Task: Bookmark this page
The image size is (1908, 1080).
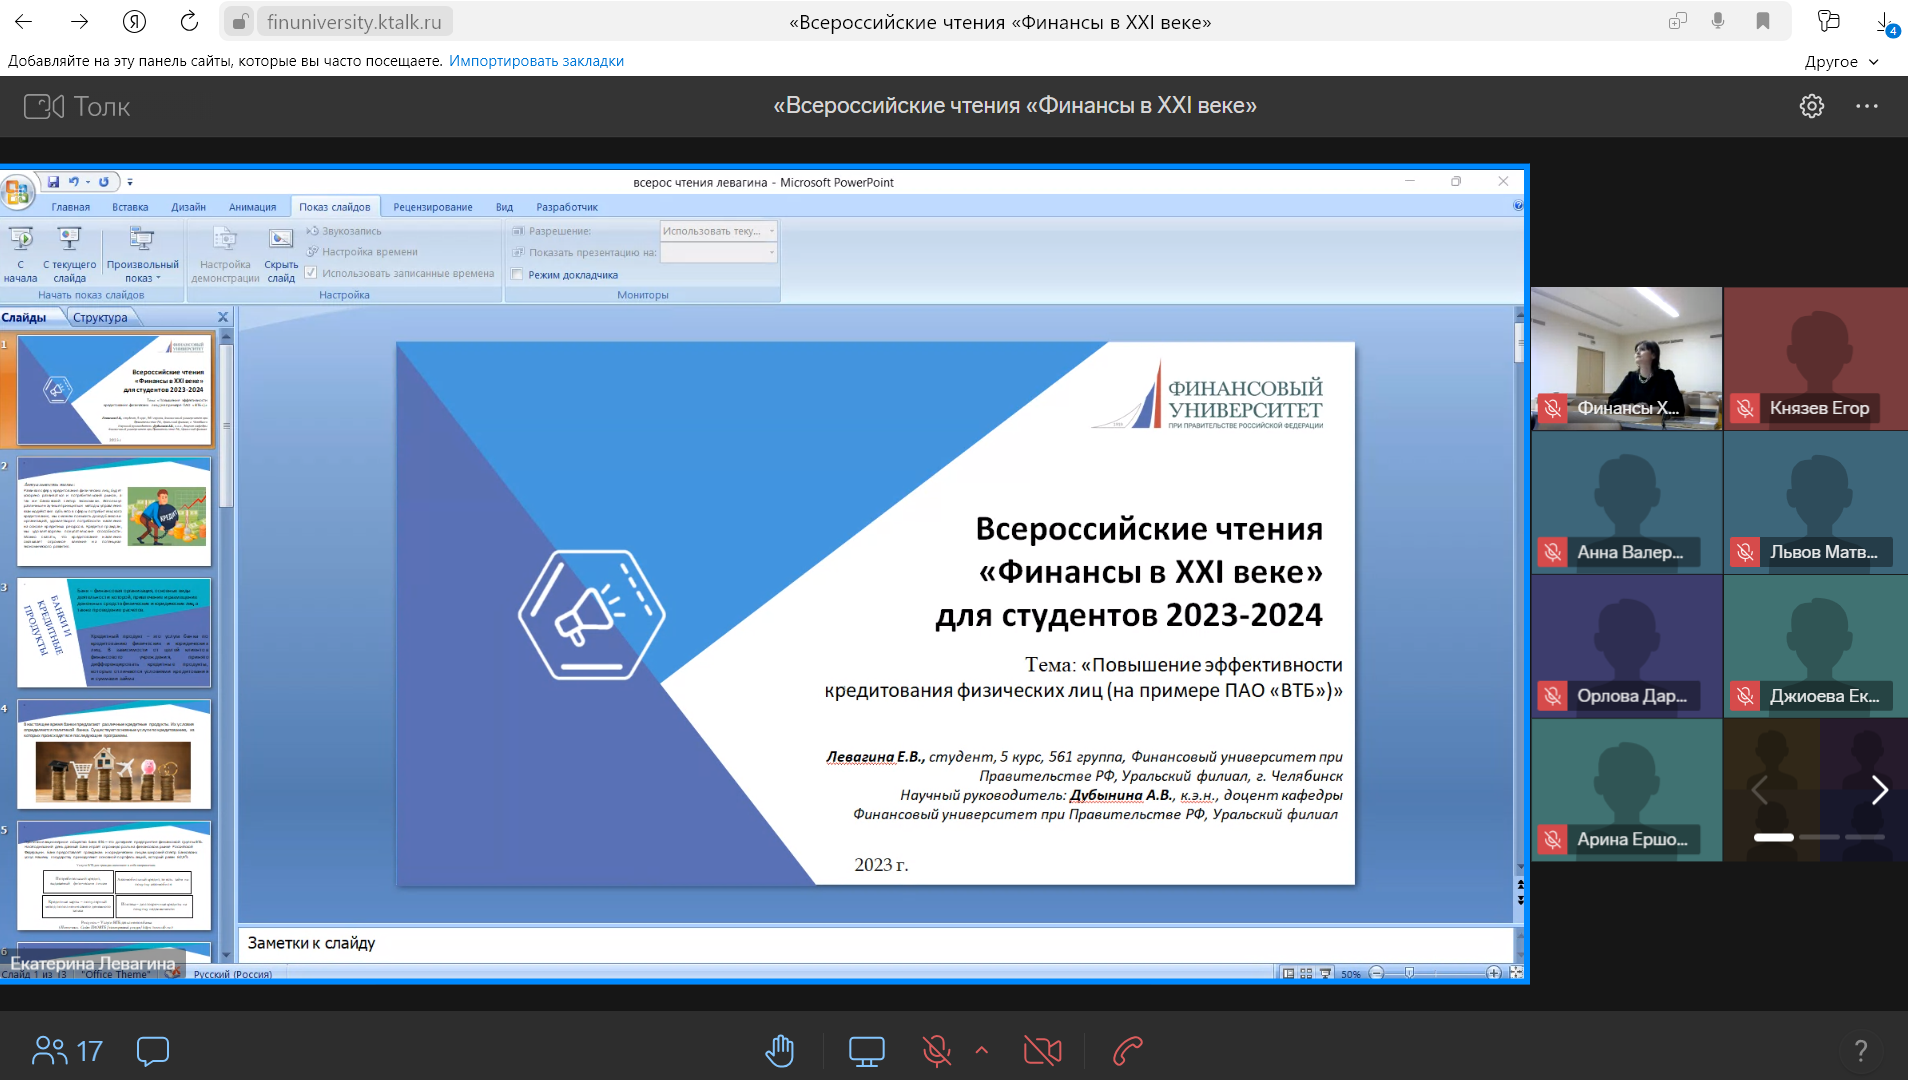Action: pos(1763,21)
